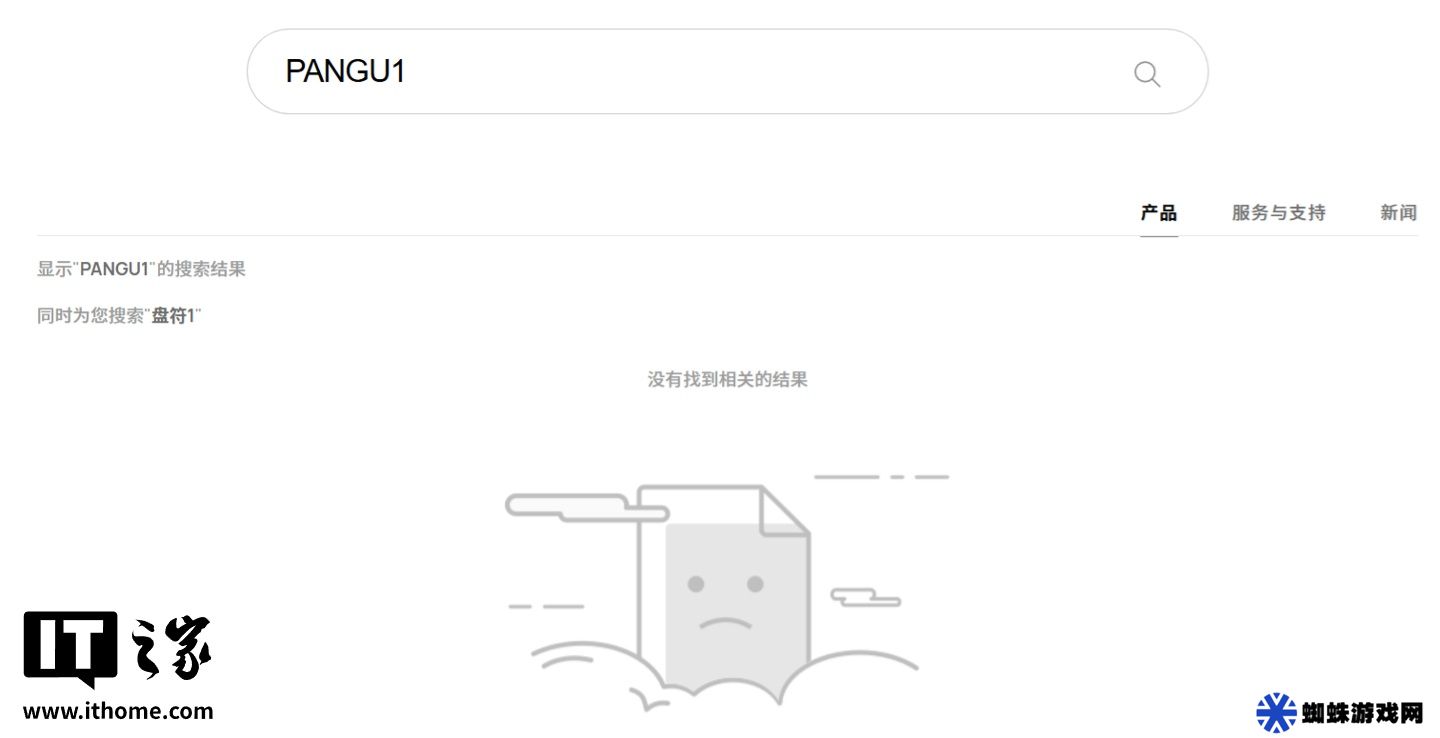Image resolution: width=1440 pixels, height=738 pixels.
Task: Select the 产品 tab
Action: point(1159,213)
